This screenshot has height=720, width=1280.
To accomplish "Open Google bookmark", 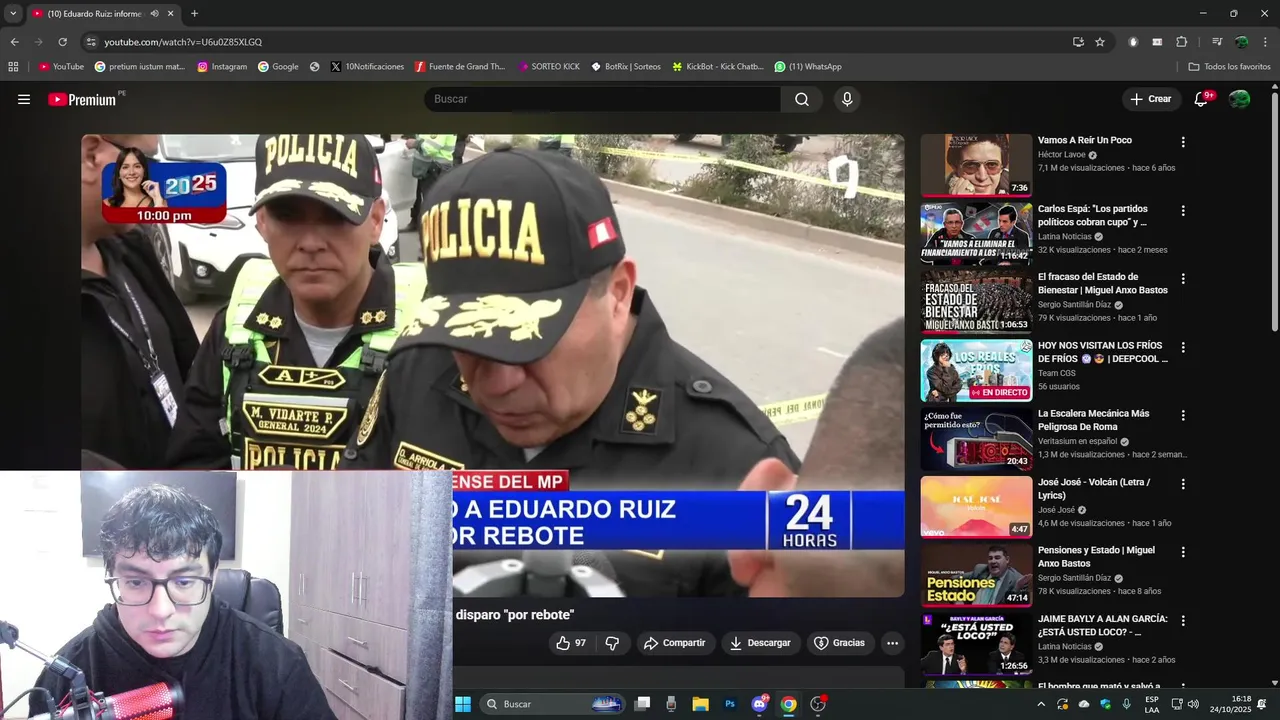I will coord(278,67).
